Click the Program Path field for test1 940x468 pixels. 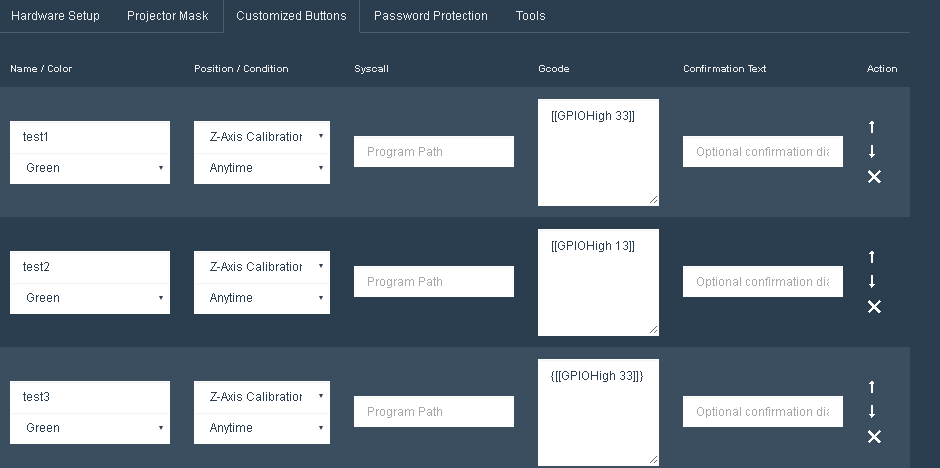tap(434, 152)
